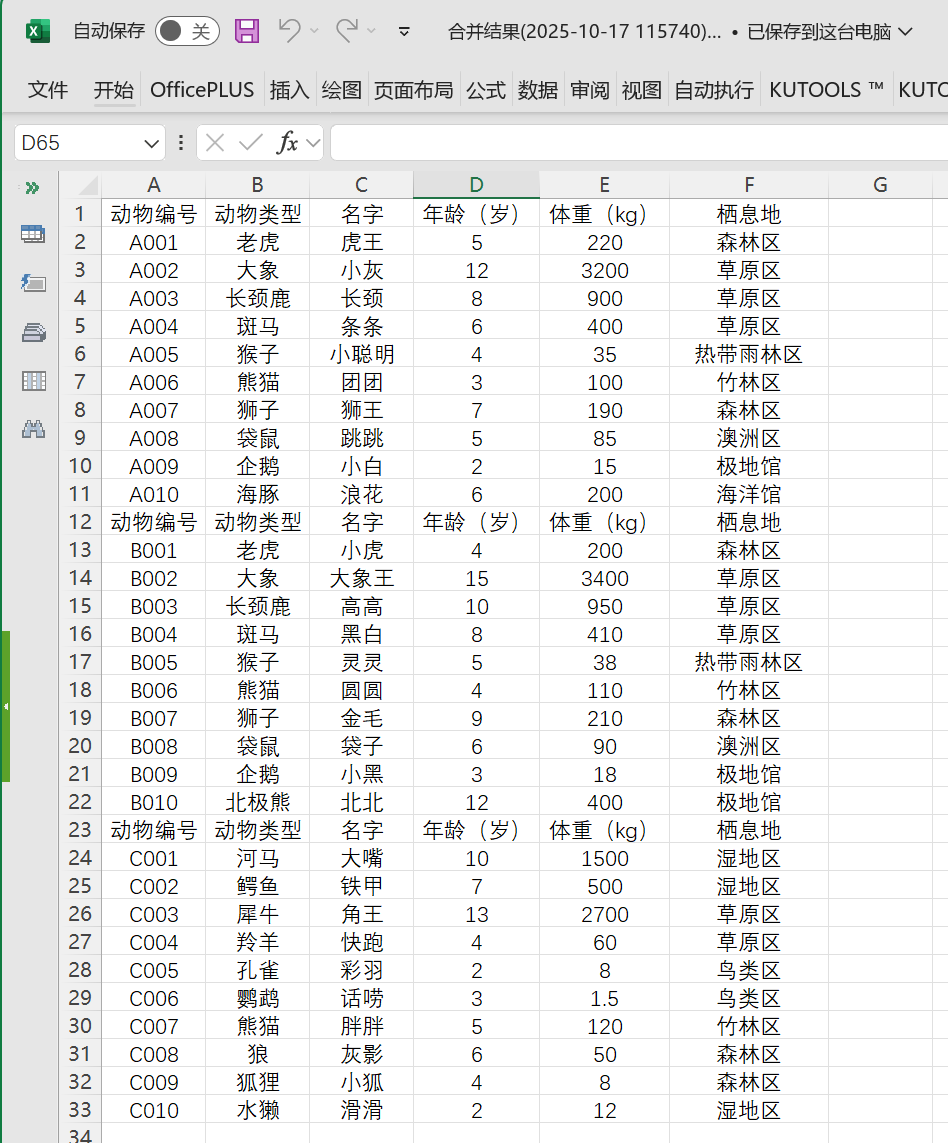Turn on the 自动保存 toggle
This screenshot has width=948, height=1143.
pyautogui.click(x=187, y=31)
